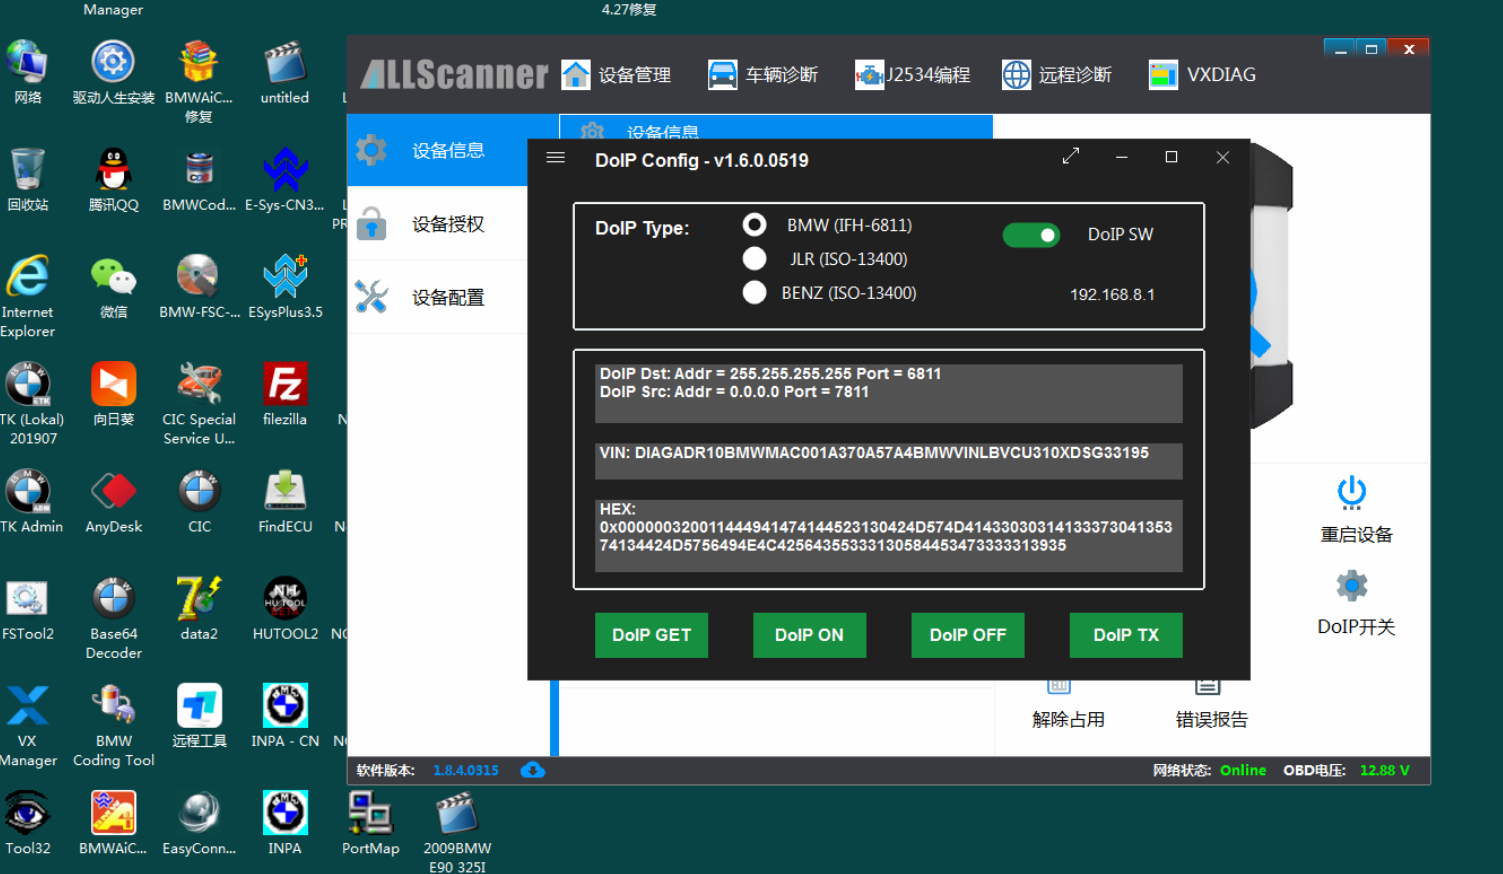Open FindECU desktop icon
The width and height of the screenshot is (1503, 874).
tap(285, 501)
